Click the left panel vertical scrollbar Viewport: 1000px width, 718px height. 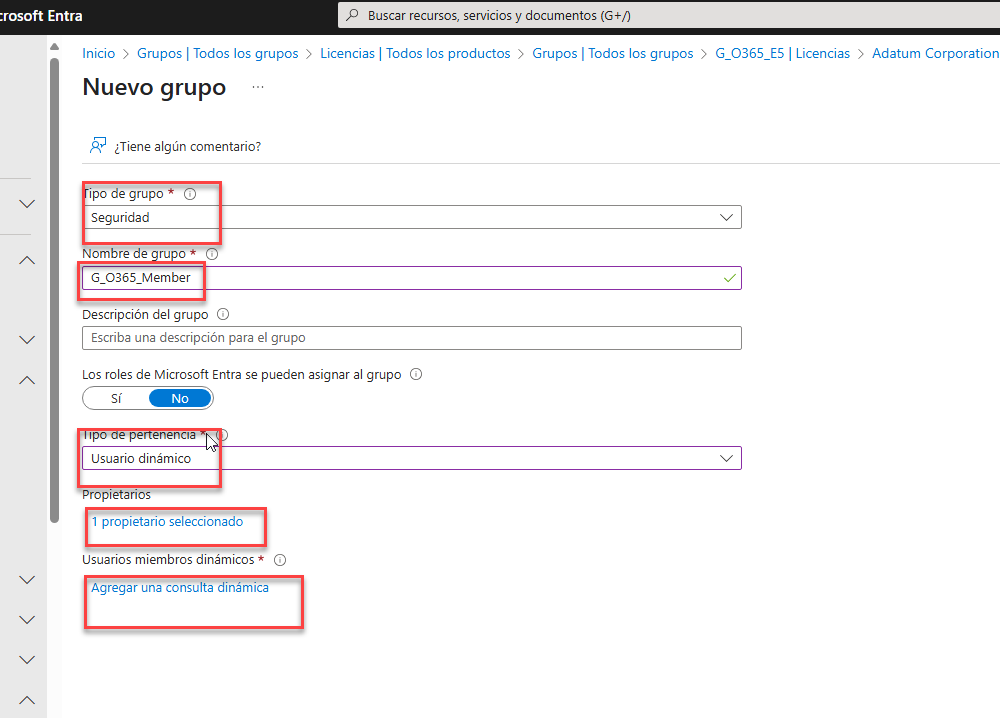point(54,300)
